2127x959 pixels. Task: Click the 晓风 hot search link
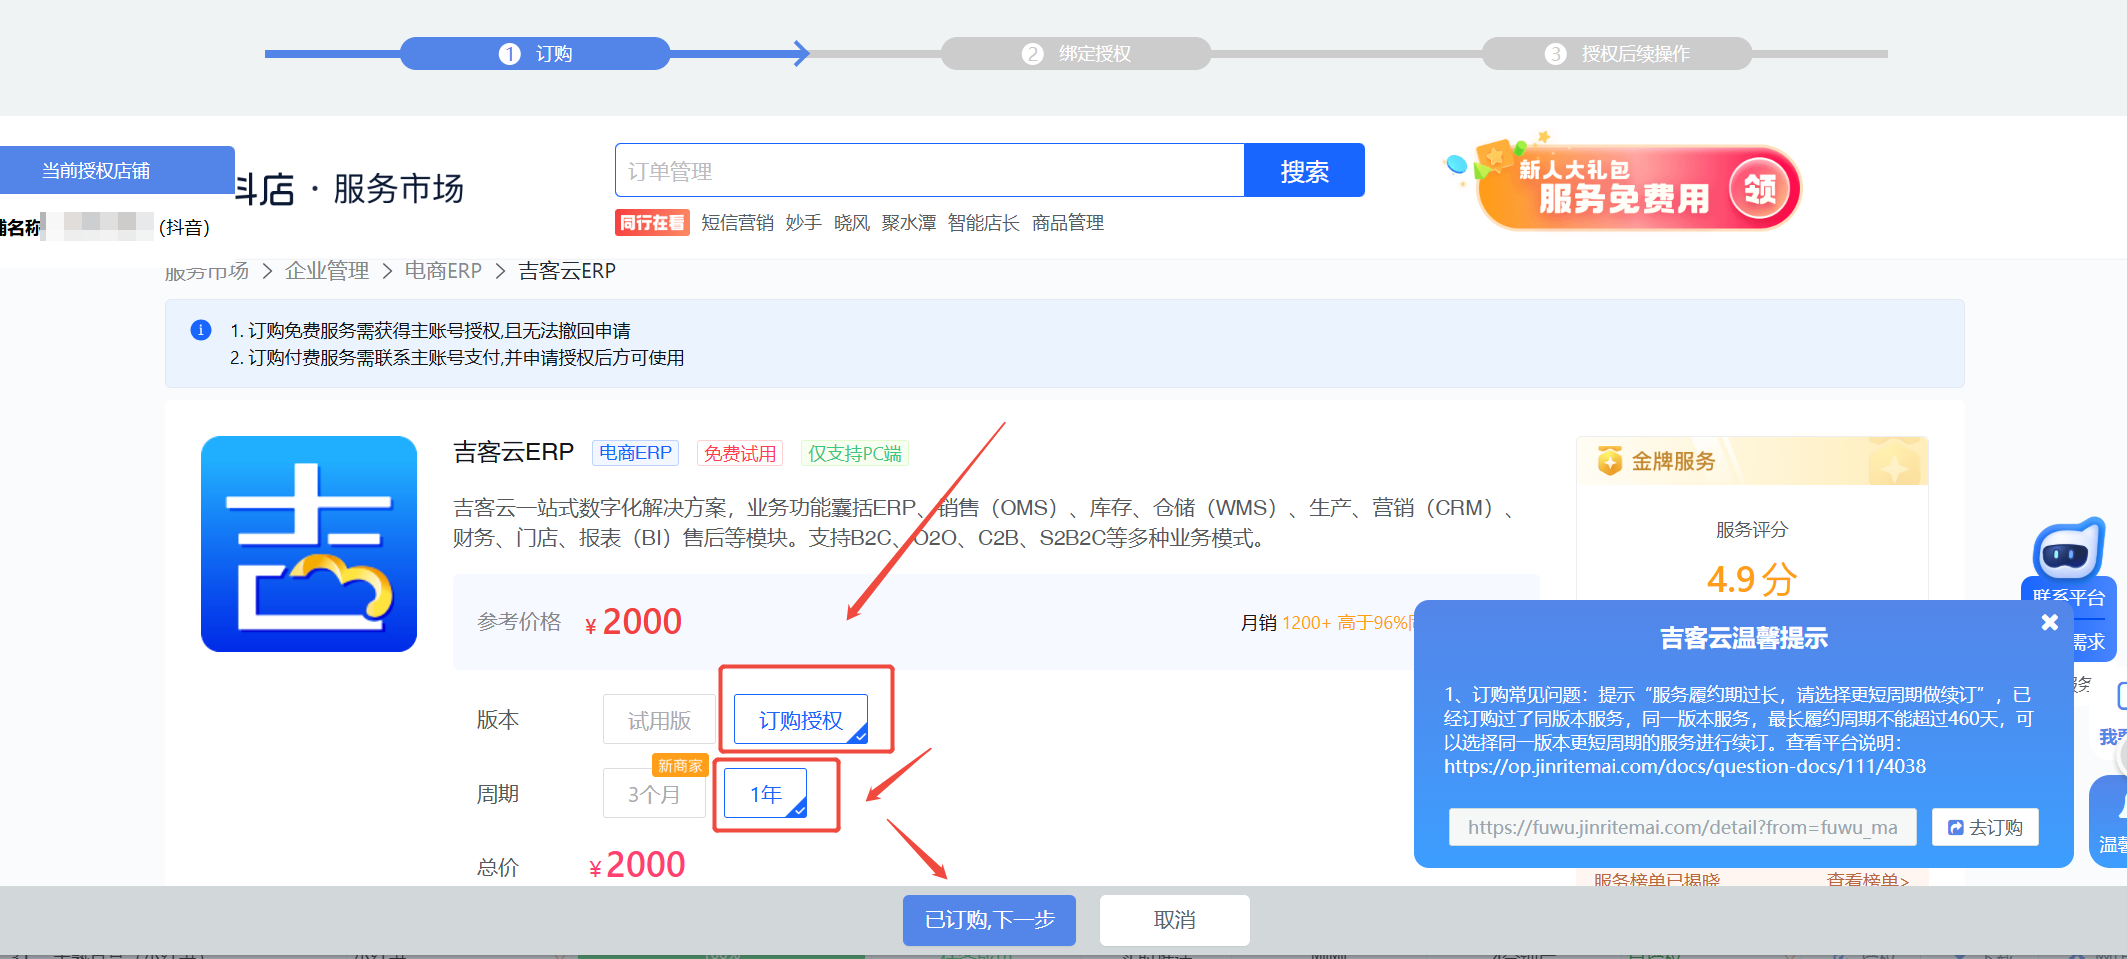852,223
